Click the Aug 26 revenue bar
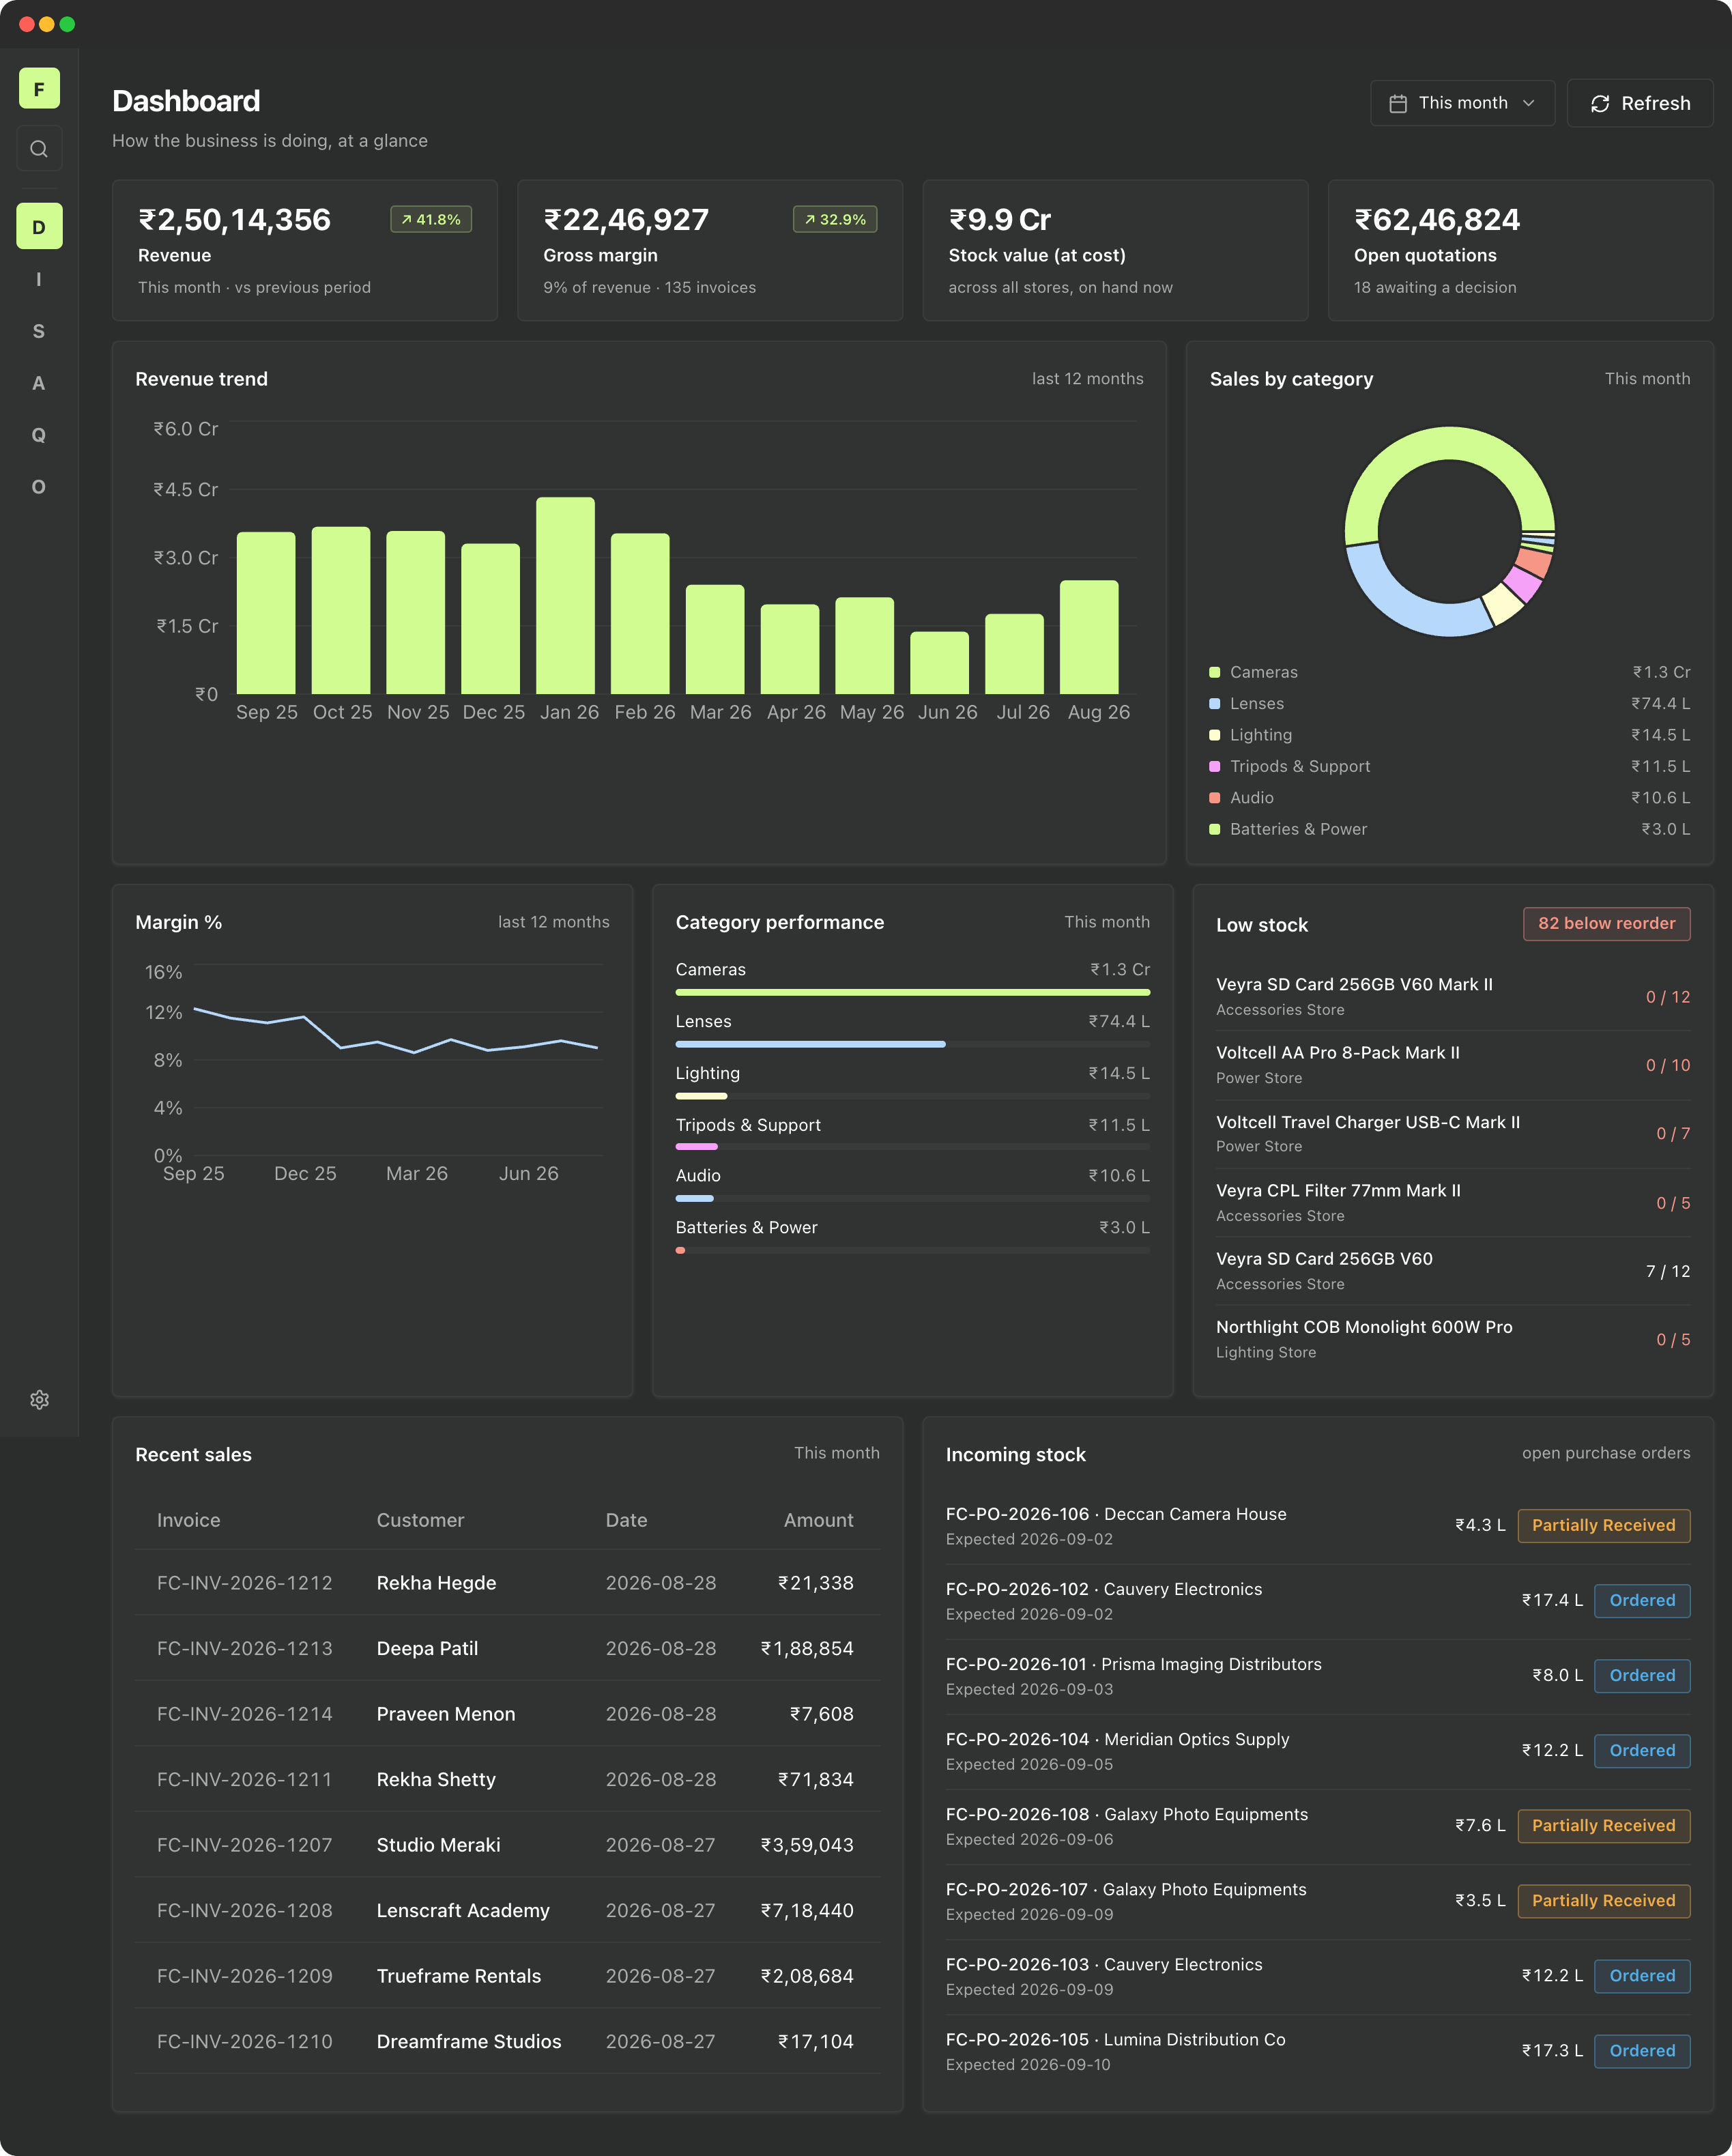1732x2156 pixels. (1089, 637)
